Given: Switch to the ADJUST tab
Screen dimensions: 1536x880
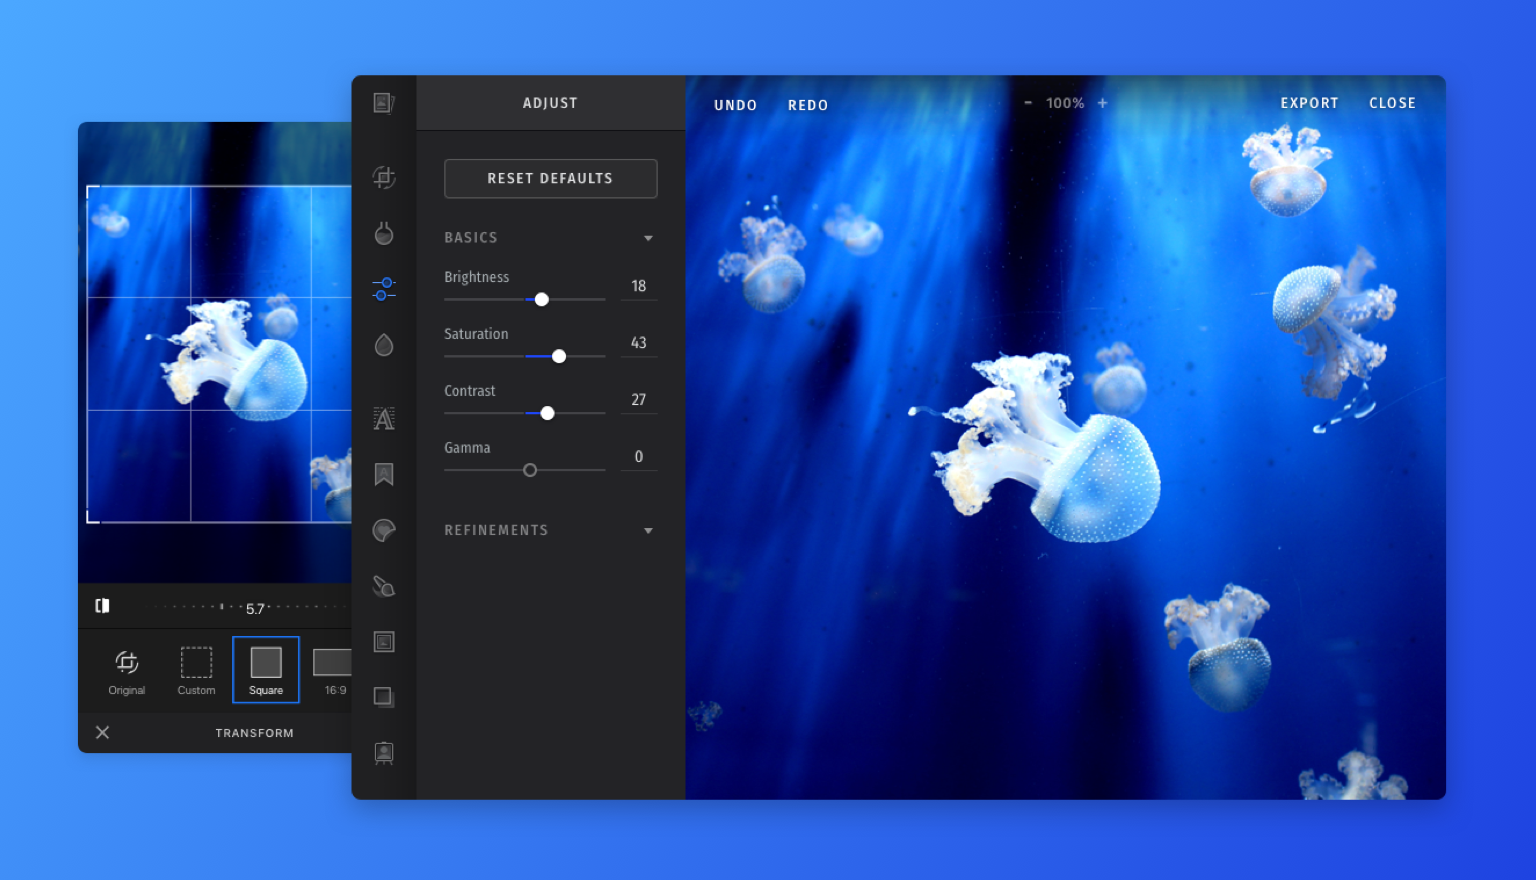Looking at the screenshot, I should click(549, 102).
